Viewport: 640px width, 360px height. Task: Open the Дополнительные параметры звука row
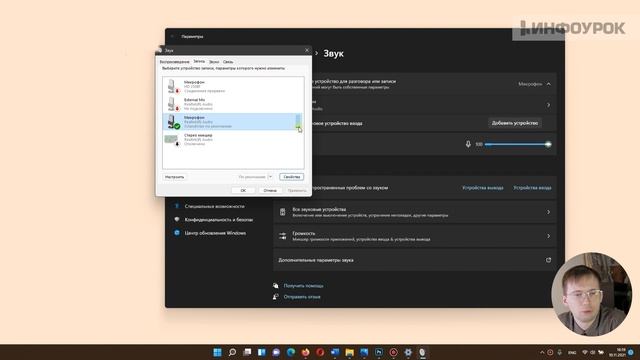(x=415, y=260)
